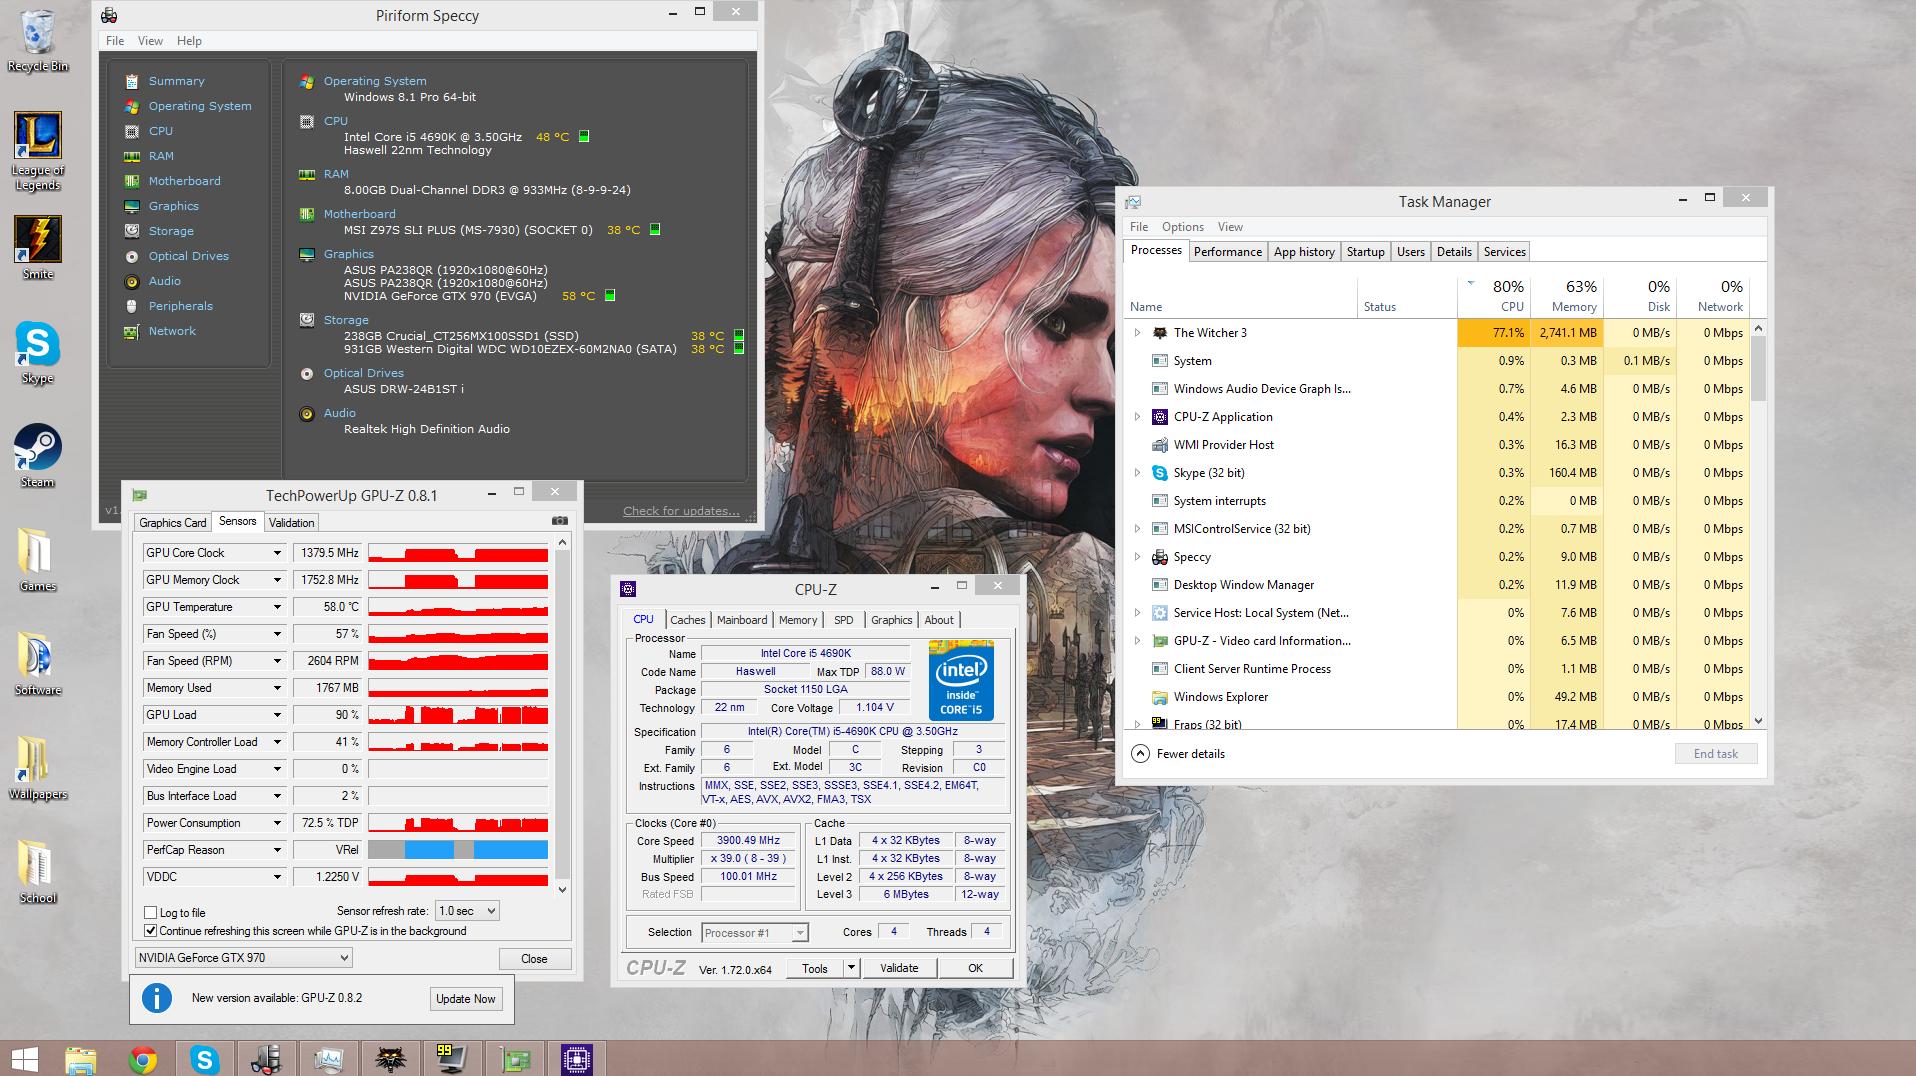Click the Windows Start button
The width and height of the screenshot is (1916, 1076).
tap(24, 1059)
